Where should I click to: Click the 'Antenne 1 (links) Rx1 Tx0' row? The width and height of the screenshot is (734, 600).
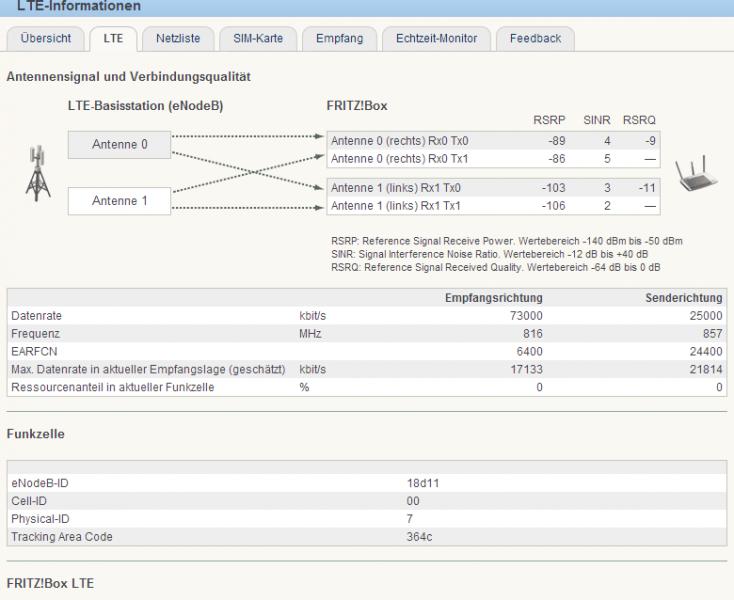pyautogui.click(x=493, y=188)
